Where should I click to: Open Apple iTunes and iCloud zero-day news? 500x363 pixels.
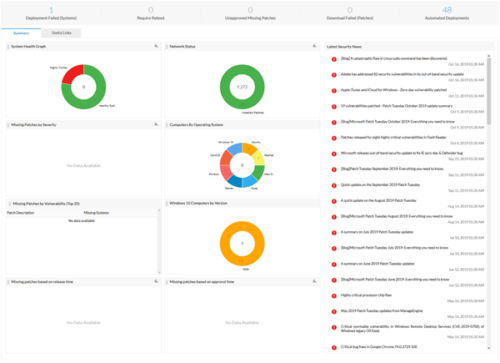pyautogui.click(x=393, y=90)
